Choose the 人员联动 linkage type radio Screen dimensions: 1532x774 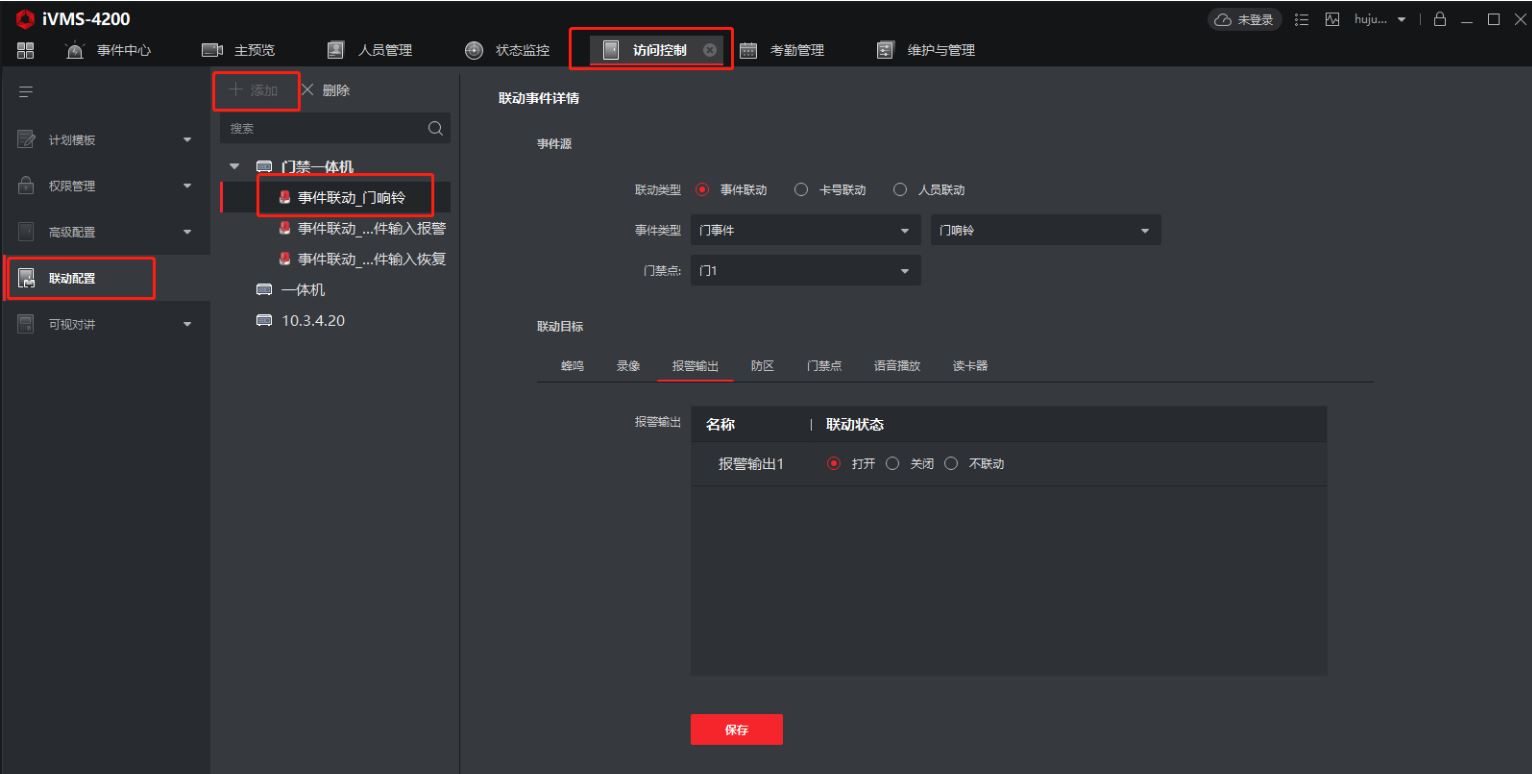pyautogui.click(x=899, y=189)
